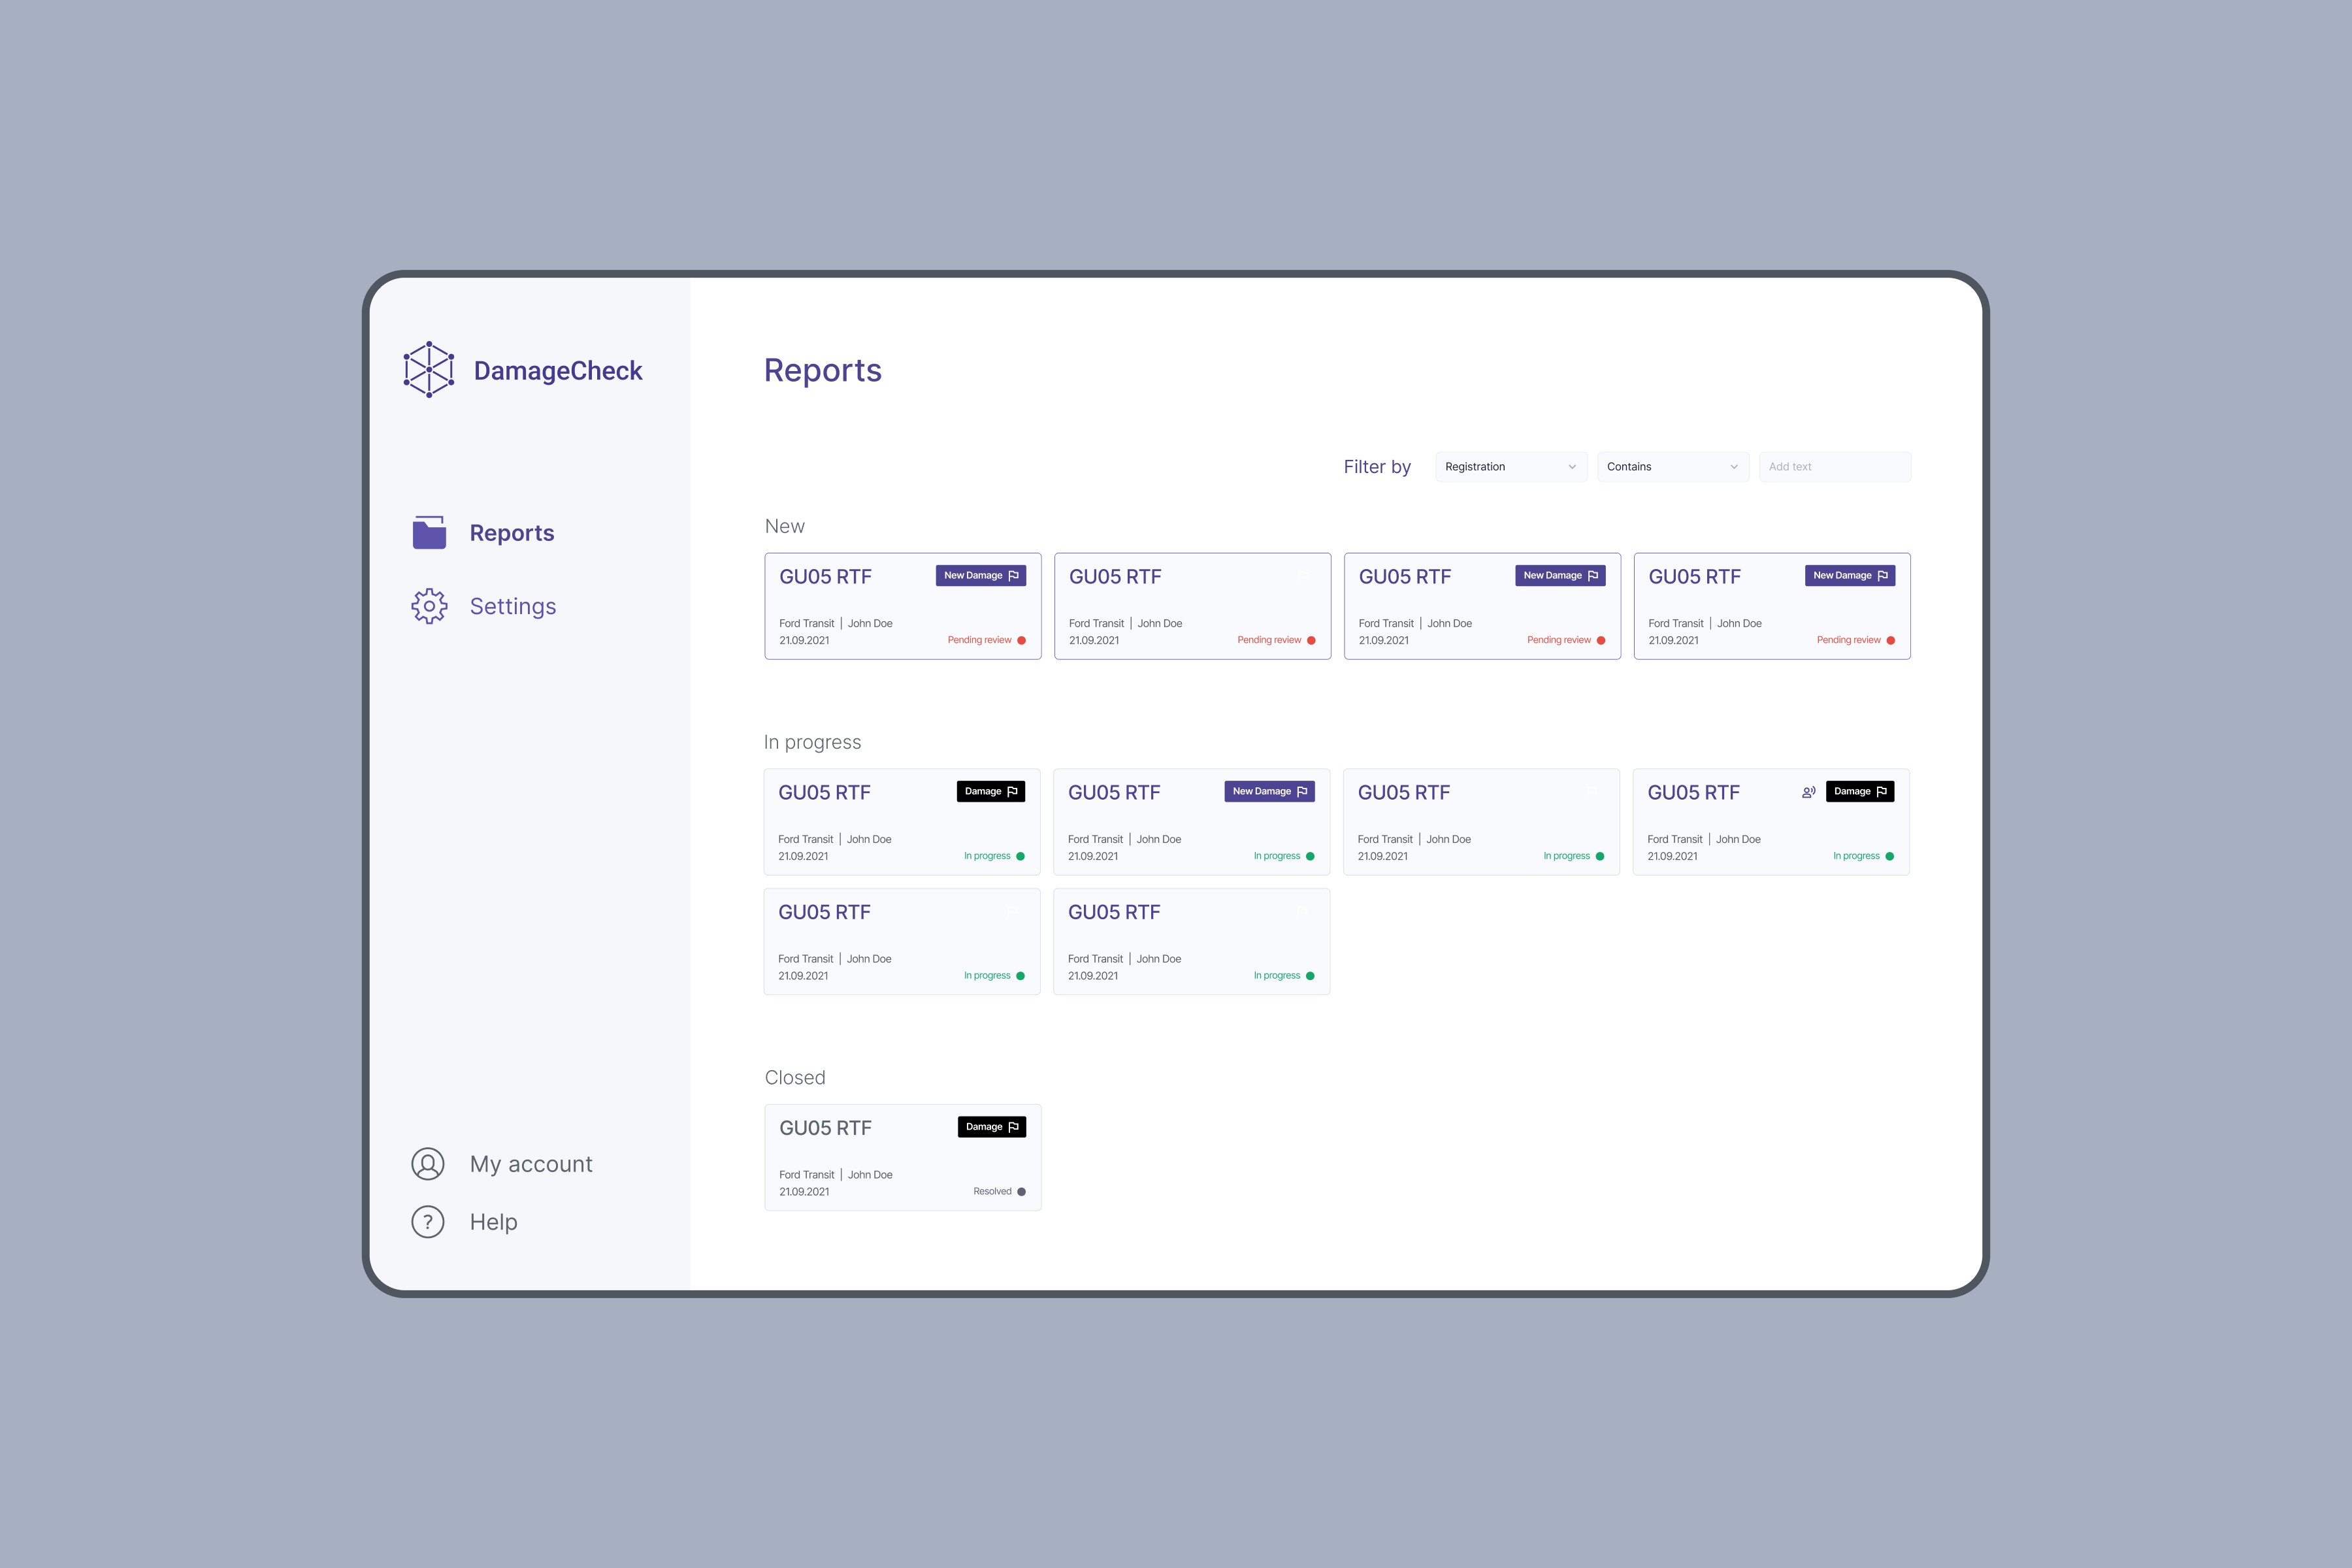
Task: Click red Pending review dot on second New card
Action: (x=1311, y=640)
